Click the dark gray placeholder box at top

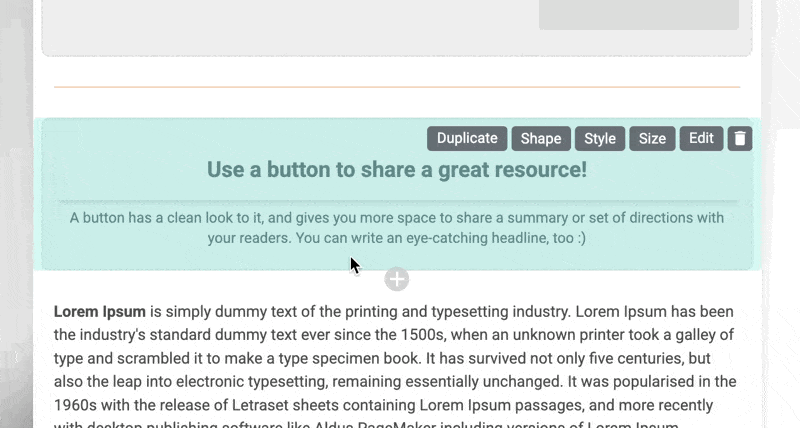click(638, 14)
